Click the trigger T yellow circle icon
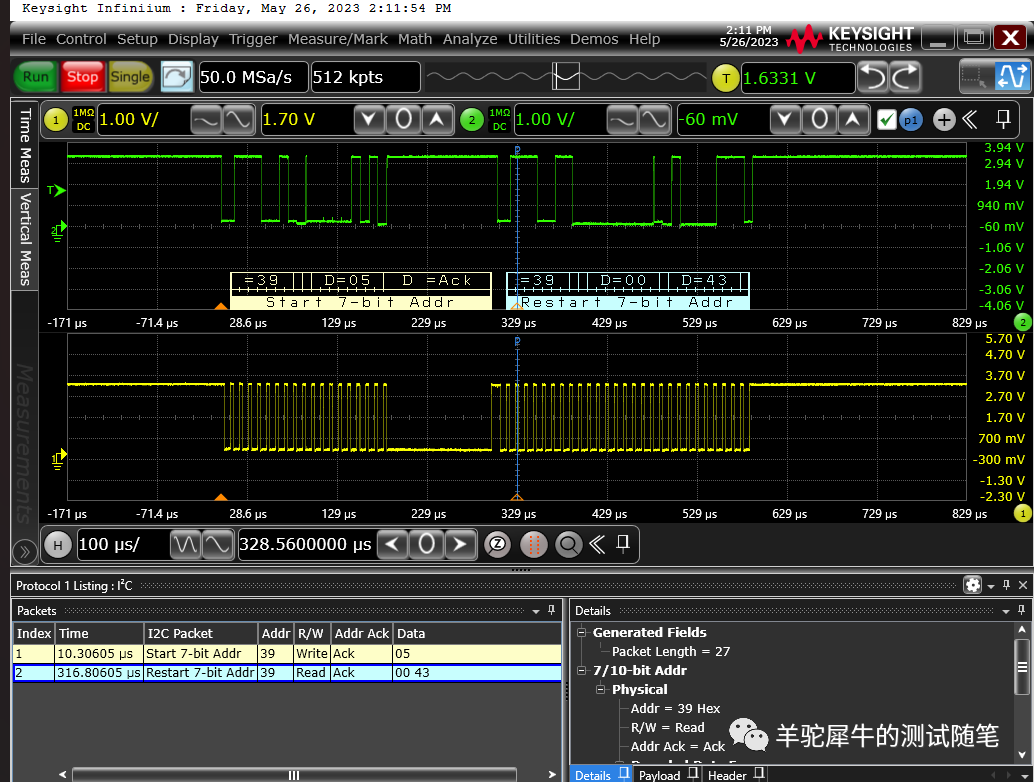This screenshot has height=782, width=1034. [x=724, y=78]
